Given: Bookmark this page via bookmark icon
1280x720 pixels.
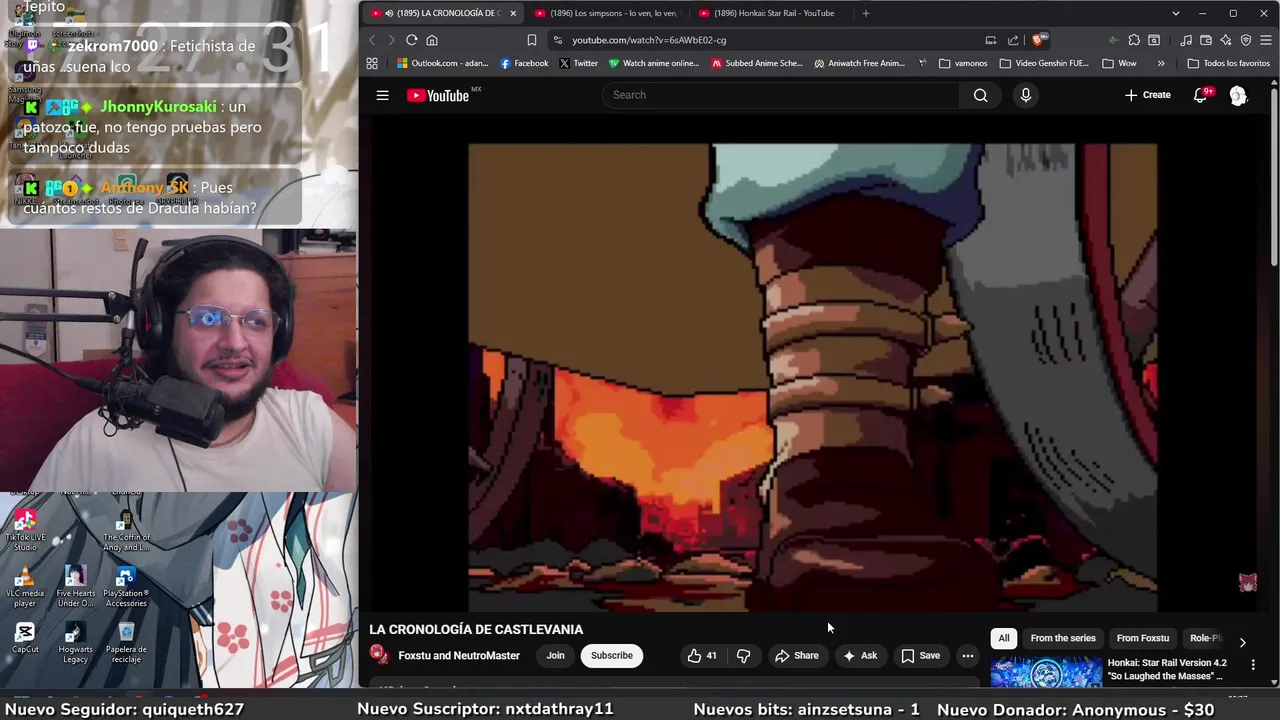Looking at the screenshot, I should pos(532,40).
